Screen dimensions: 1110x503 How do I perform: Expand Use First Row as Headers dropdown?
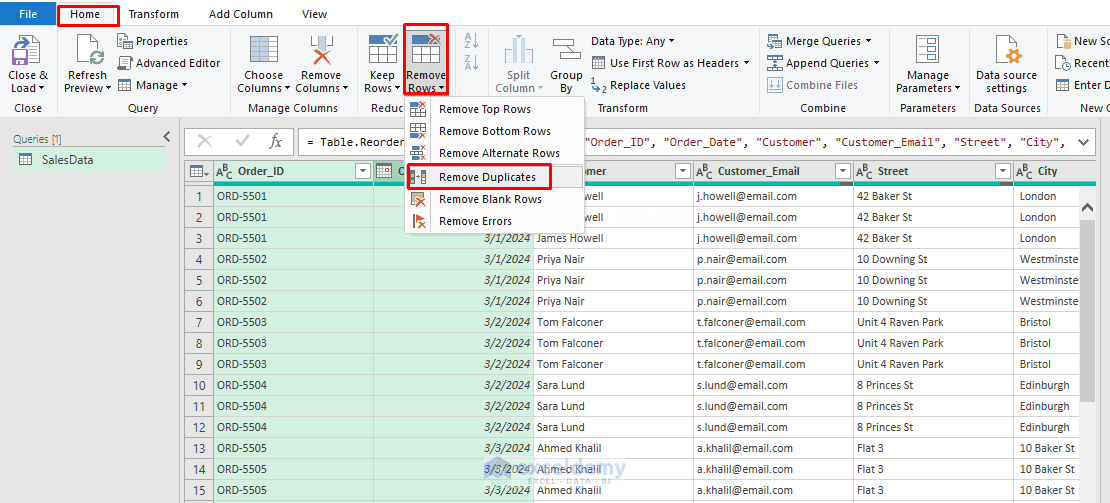point(746,63)
